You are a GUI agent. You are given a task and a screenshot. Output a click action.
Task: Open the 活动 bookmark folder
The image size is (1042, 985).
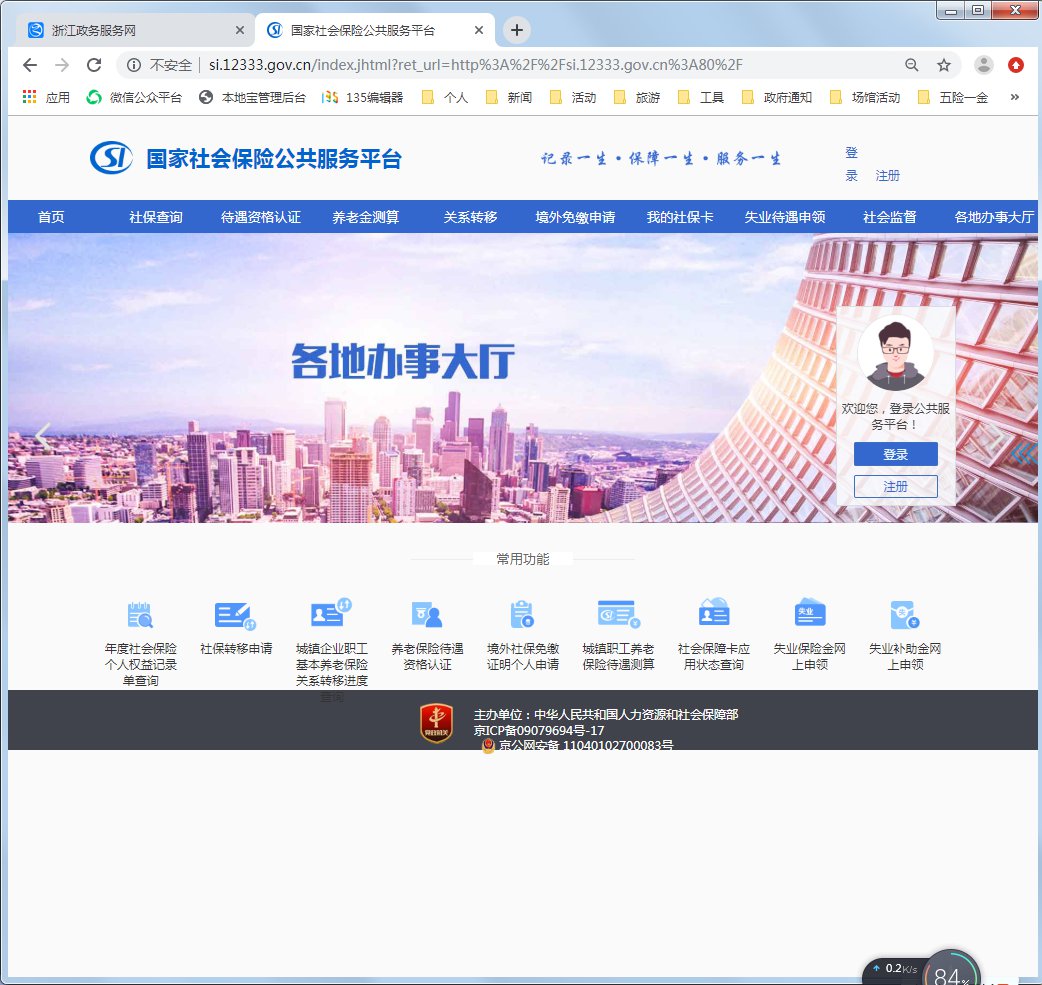tap(573, 98)
